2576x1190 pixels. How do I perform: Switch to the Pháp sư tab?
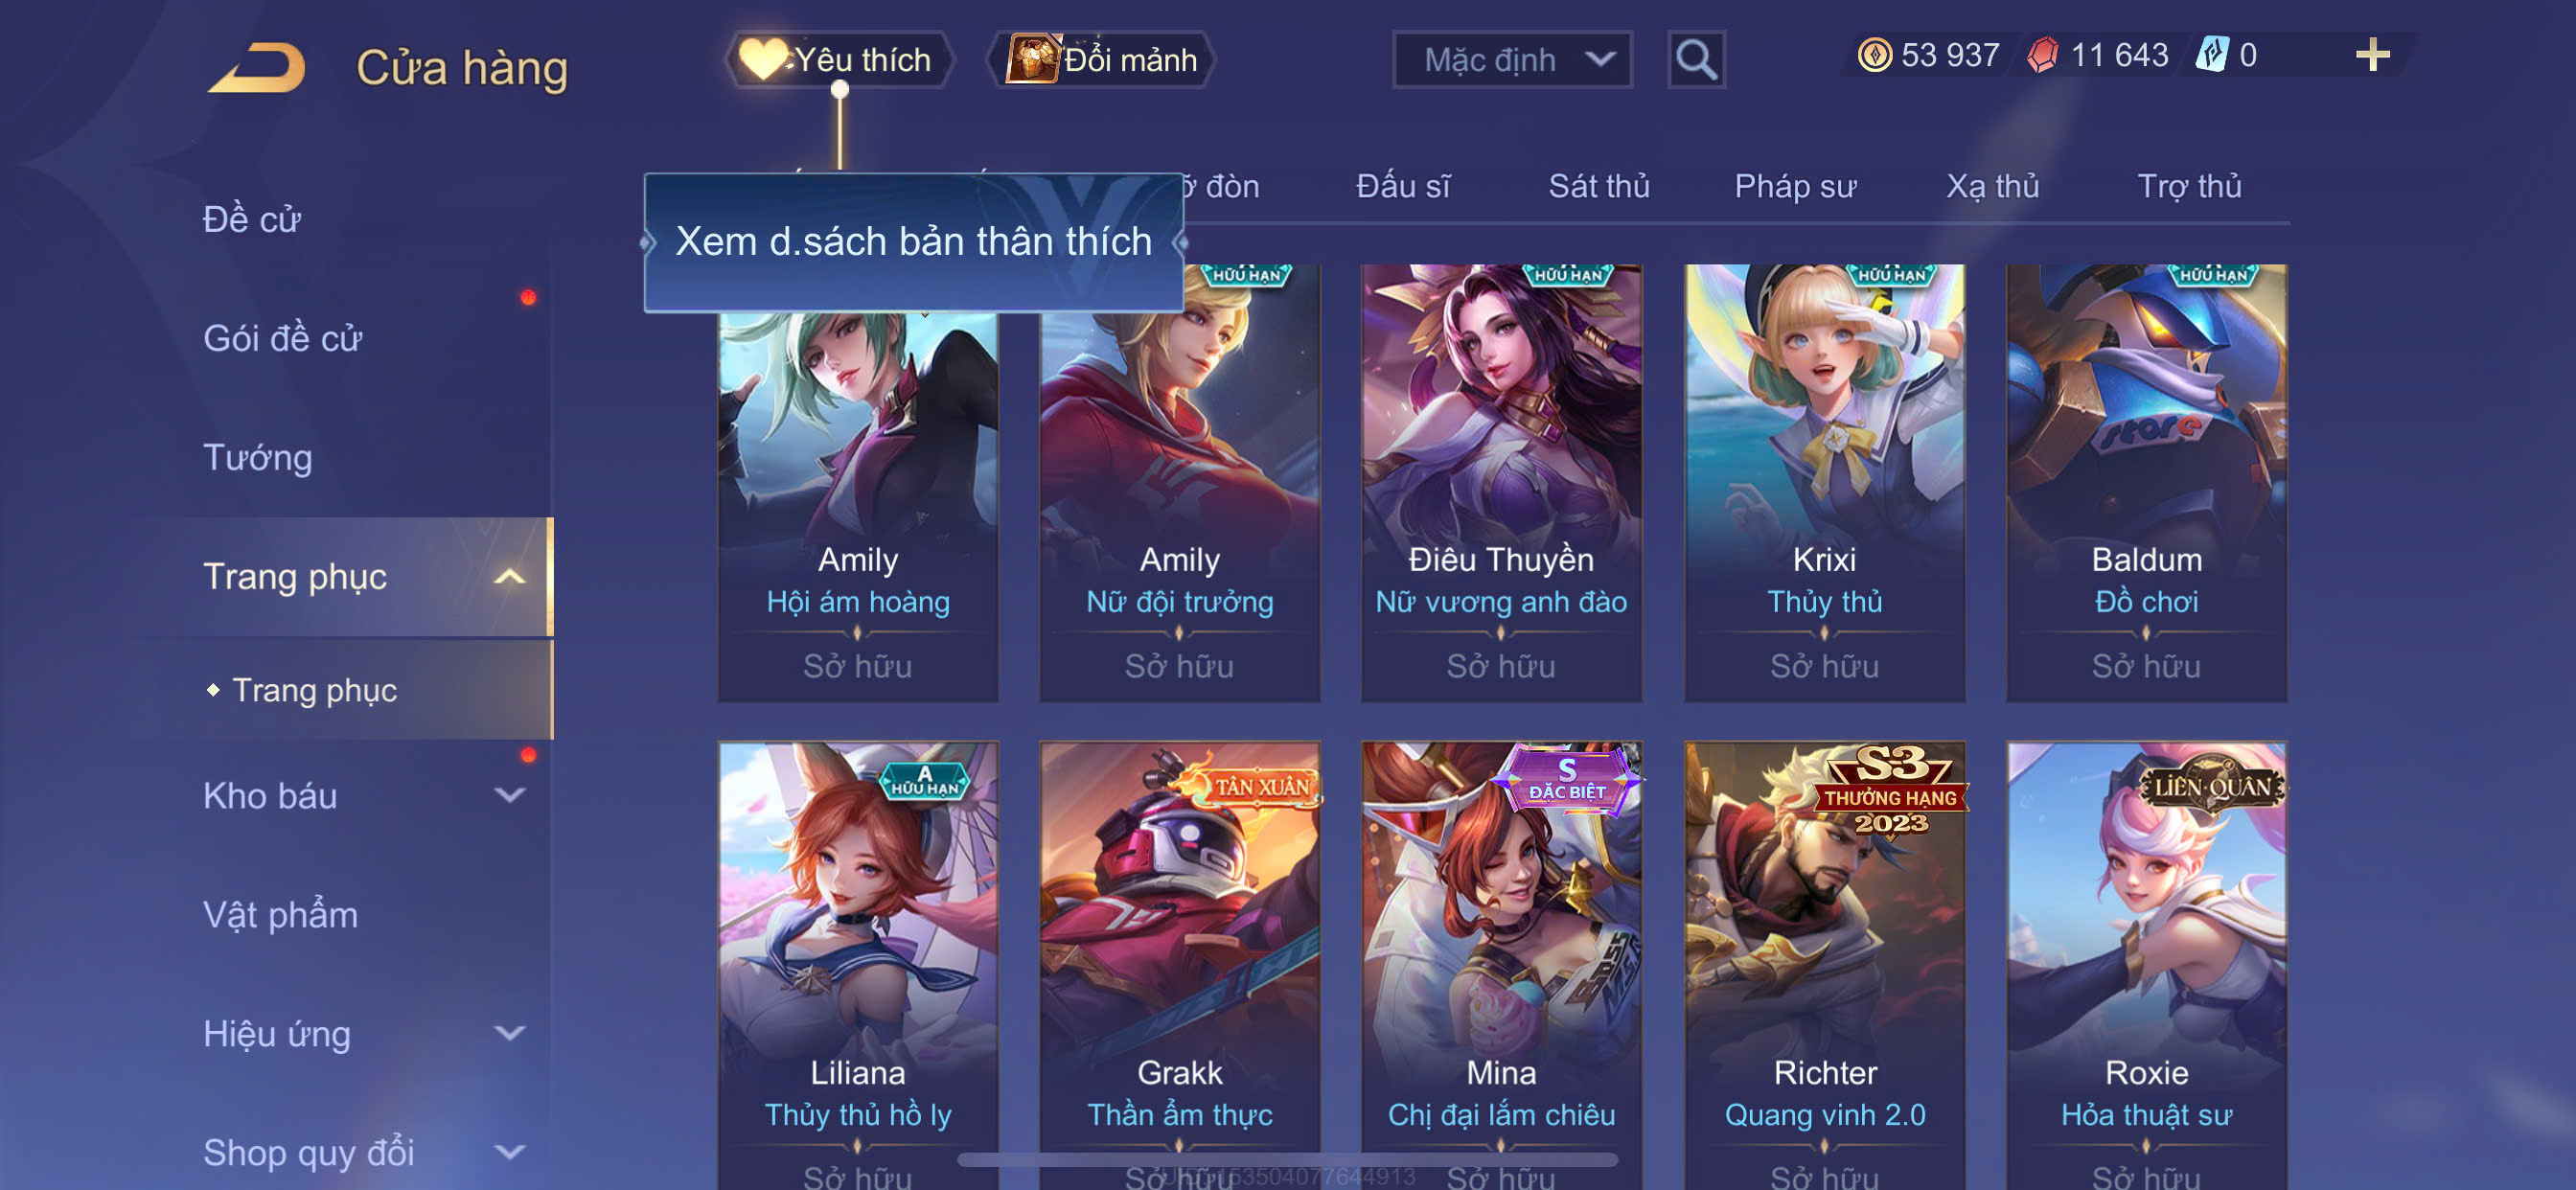[x=1795, y=186]
